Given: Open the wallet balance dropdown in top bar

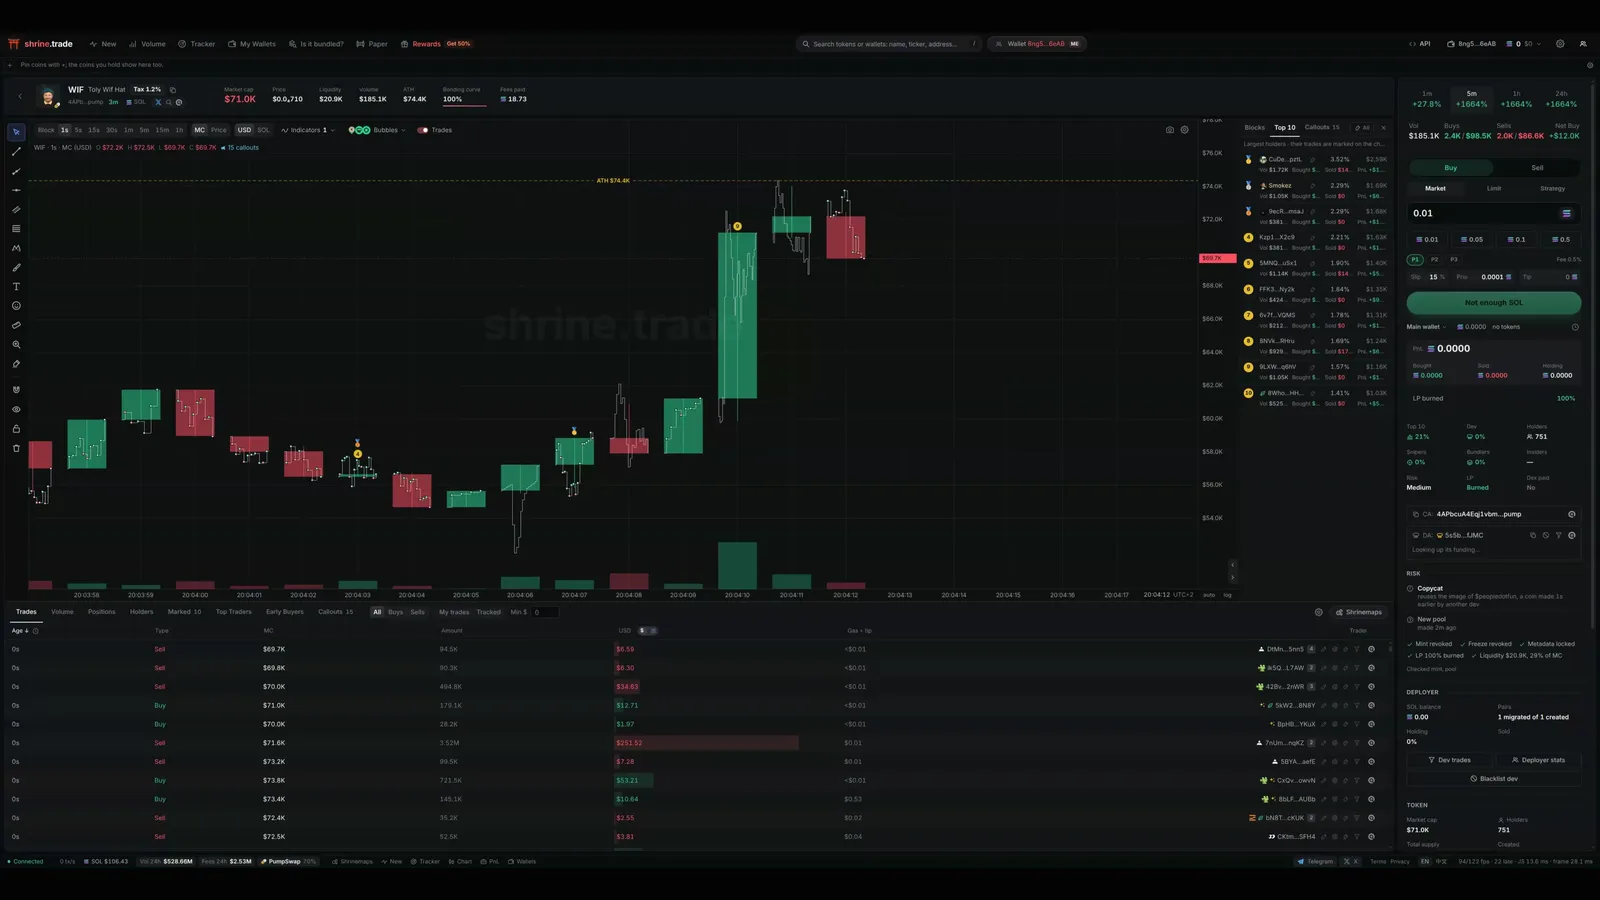Looking at the screenshot, I should 1525,44.
